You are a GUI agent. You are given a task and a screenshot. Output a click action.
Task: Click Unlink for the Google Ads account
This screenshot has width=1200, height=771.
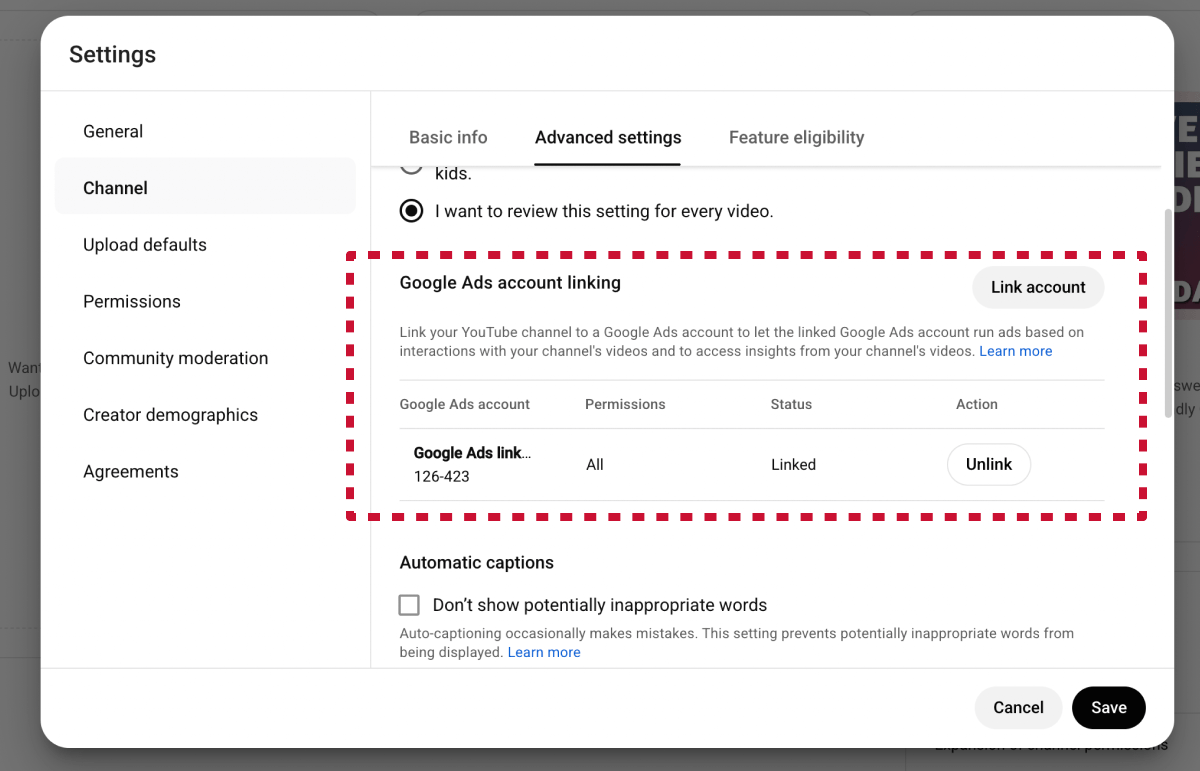pyautogui.click(x=989, y=464)
